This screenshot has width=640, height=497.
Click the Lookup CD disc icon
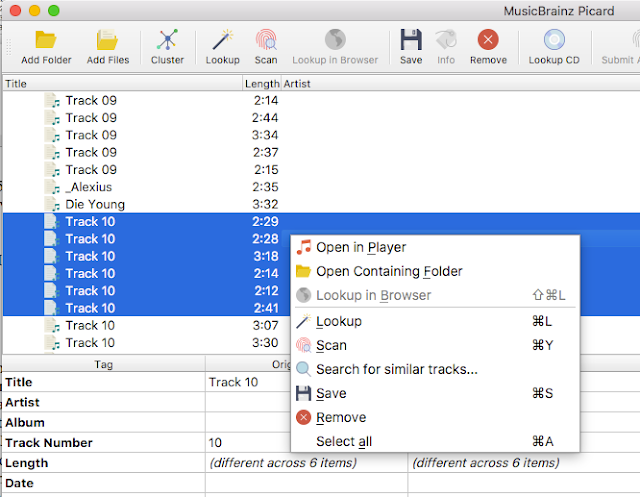click(x=554, y=40)
